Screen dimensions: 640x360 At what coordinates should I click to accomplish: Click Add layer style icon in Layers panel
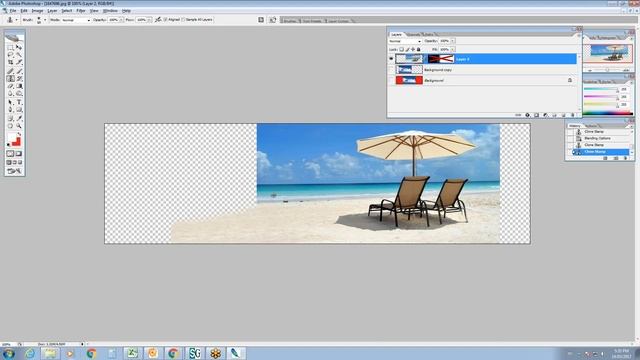click(527, 115)
